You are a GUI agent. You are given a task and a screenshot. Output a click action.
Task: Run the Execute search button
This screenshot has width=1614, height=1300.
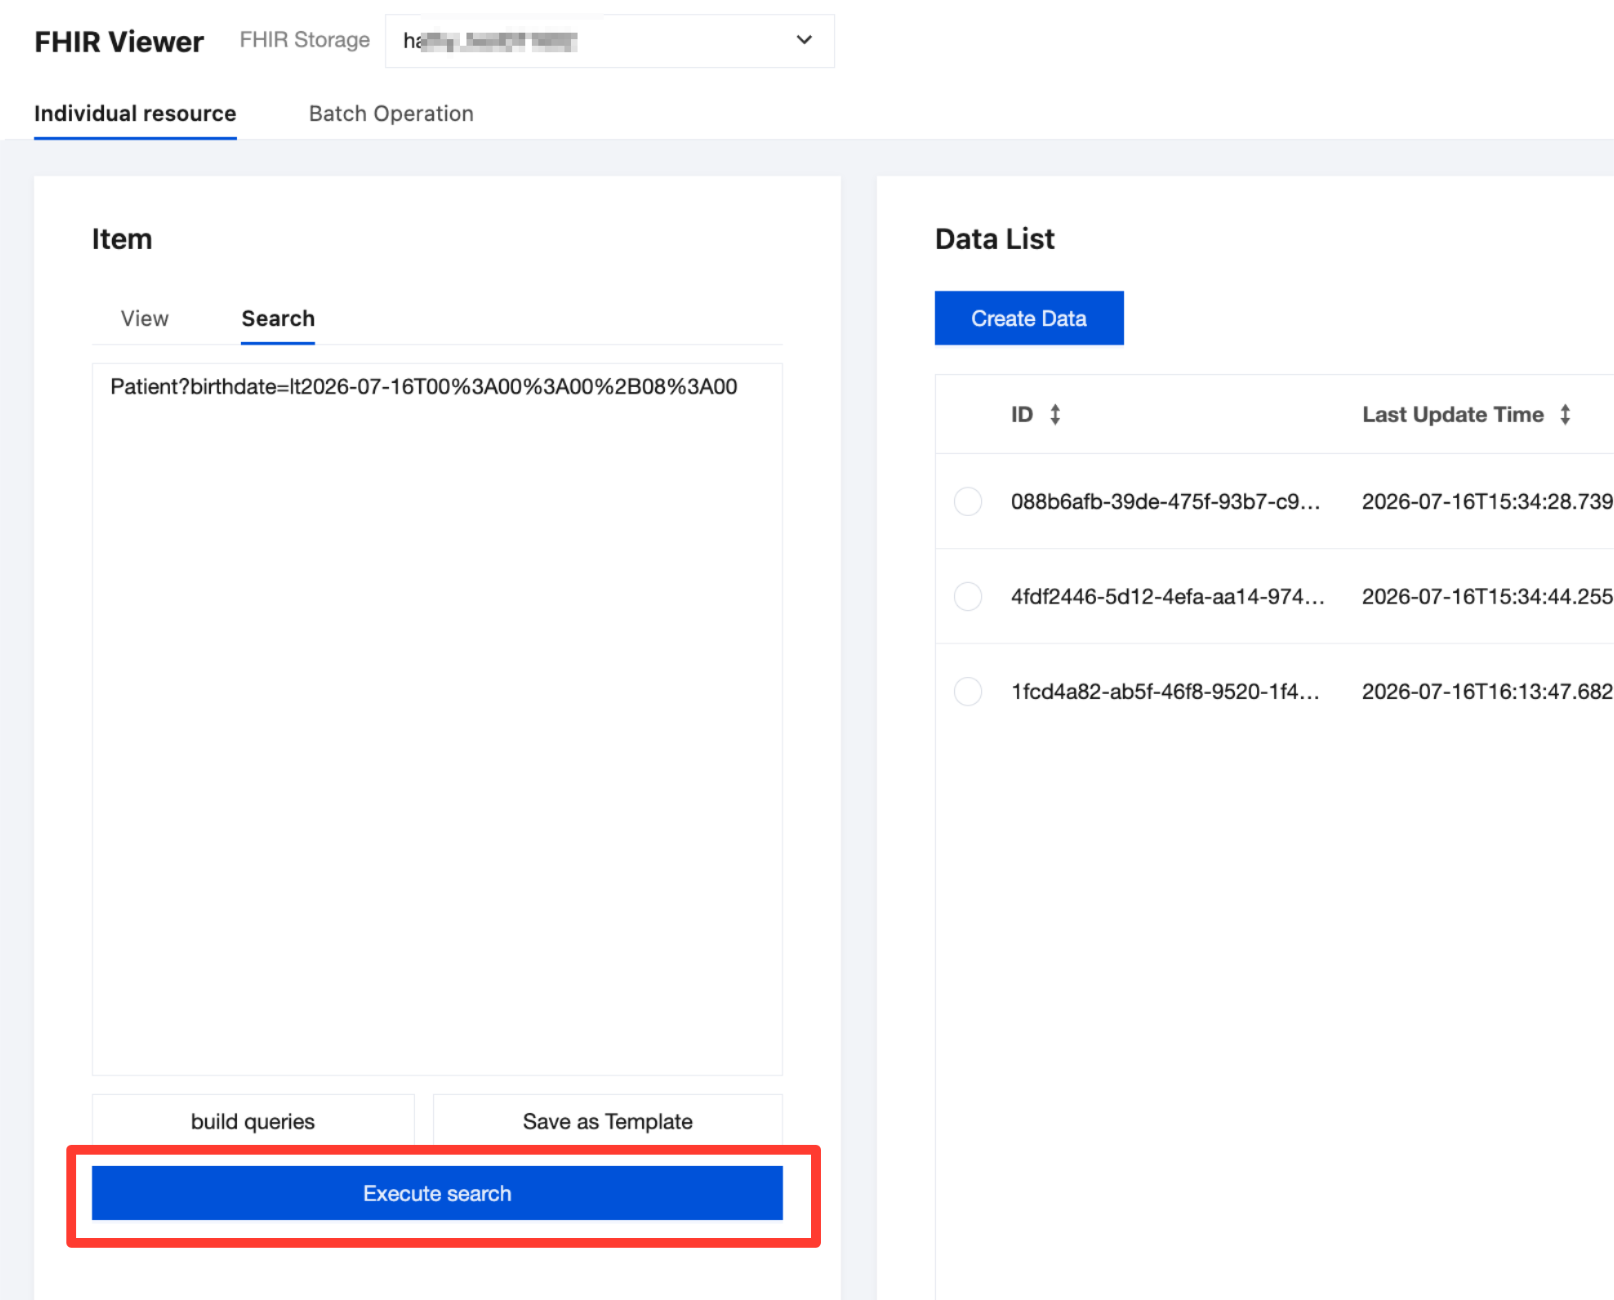click(437, 1193)
